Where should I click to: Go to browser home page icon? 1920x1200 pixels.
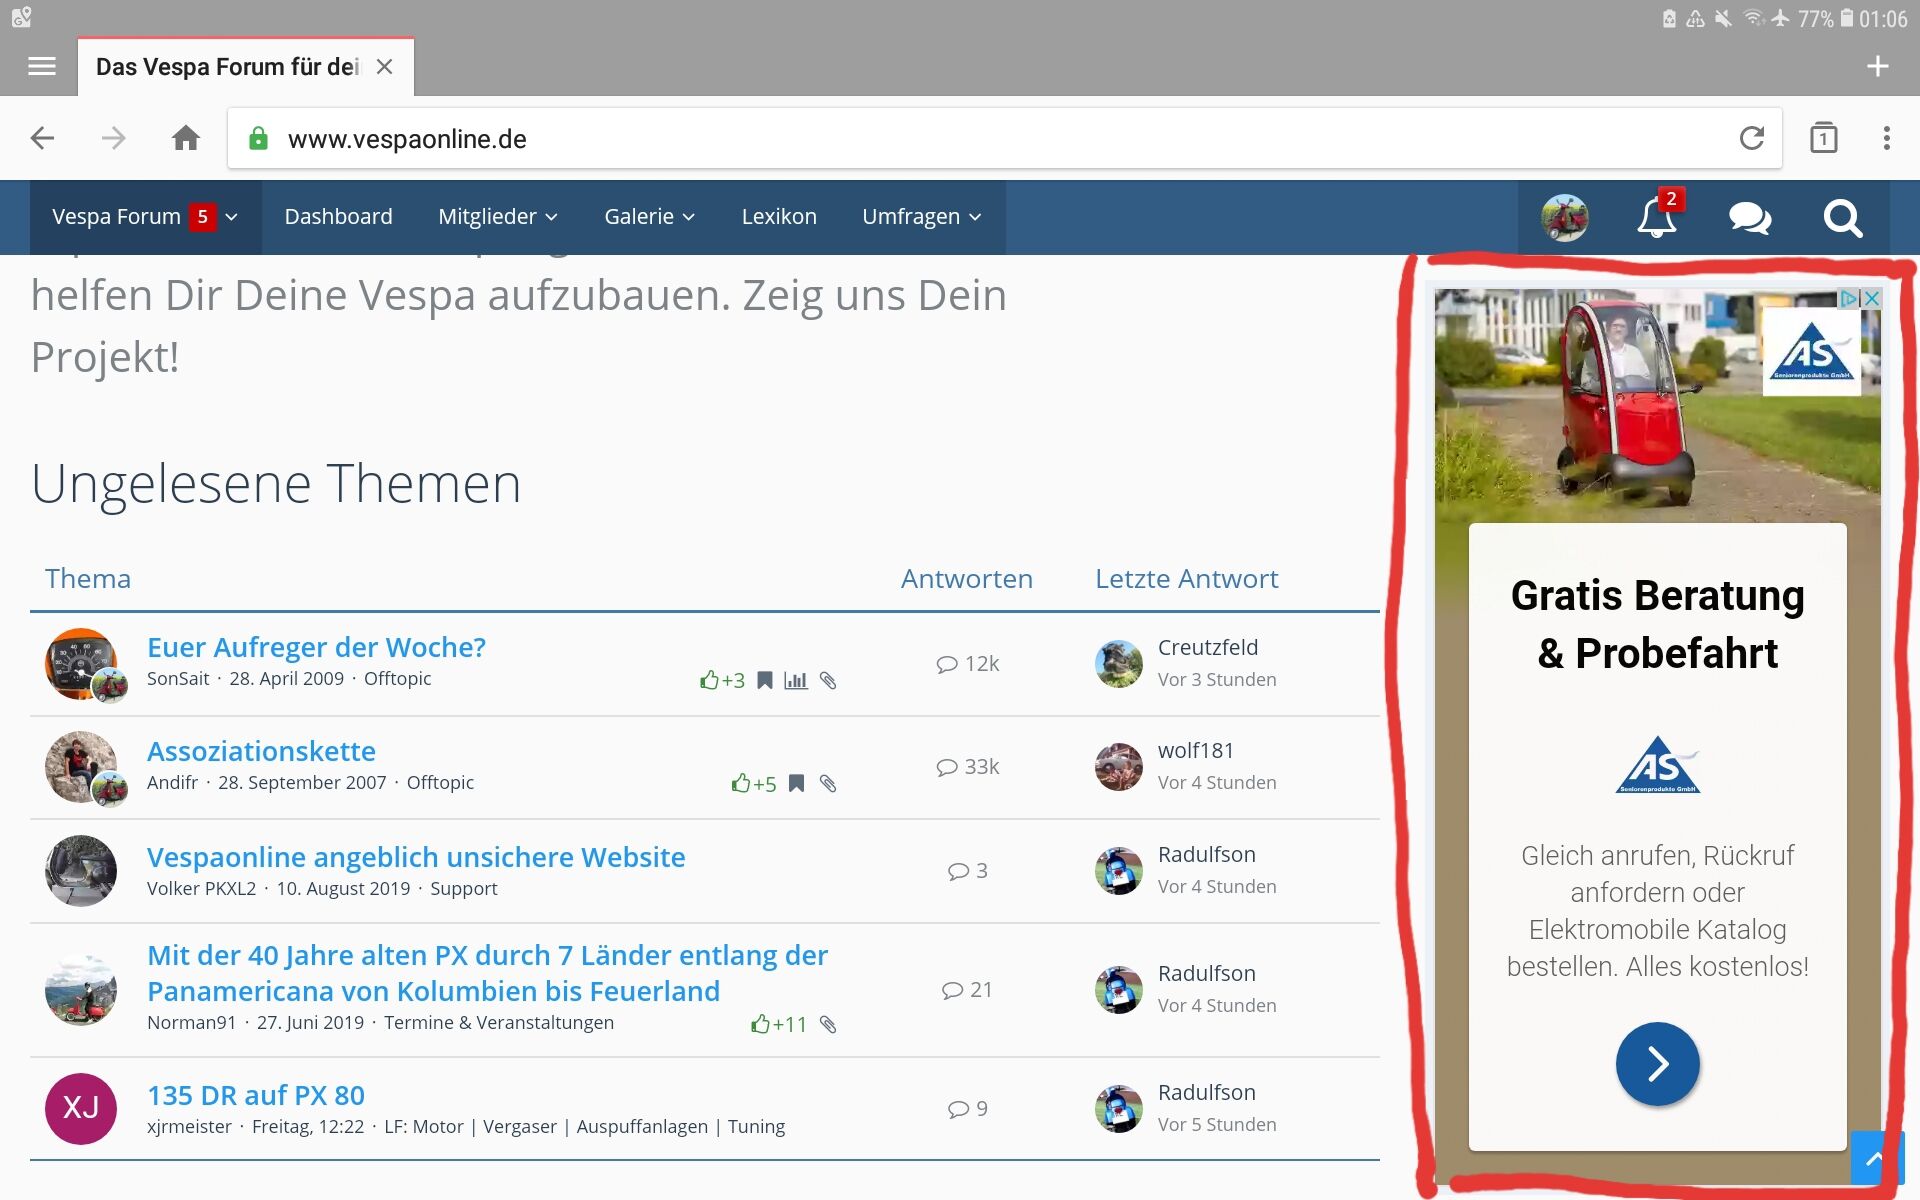point(186,138)
